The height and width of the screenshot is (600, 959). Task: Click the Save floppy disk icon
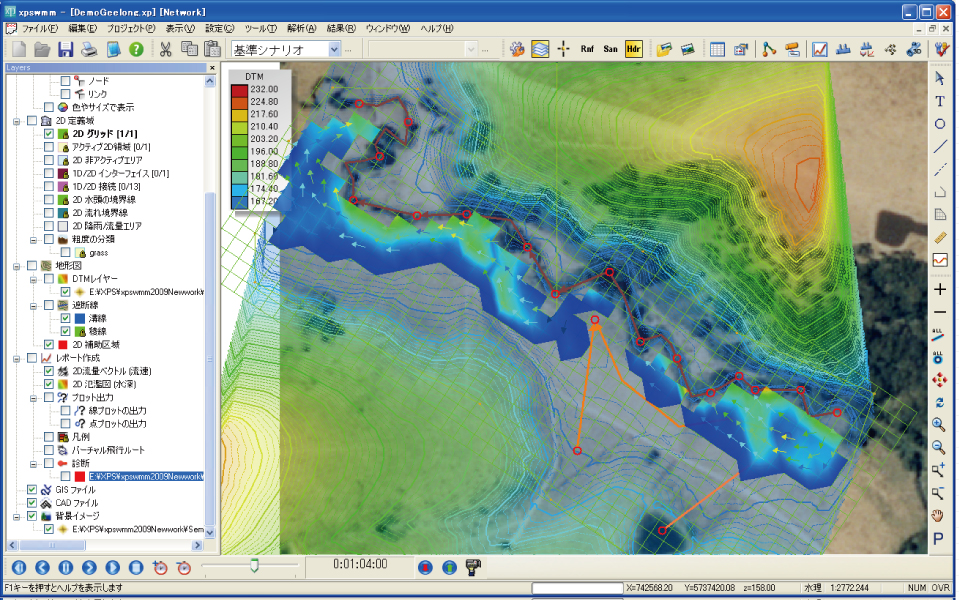click(x=65, y=48)
